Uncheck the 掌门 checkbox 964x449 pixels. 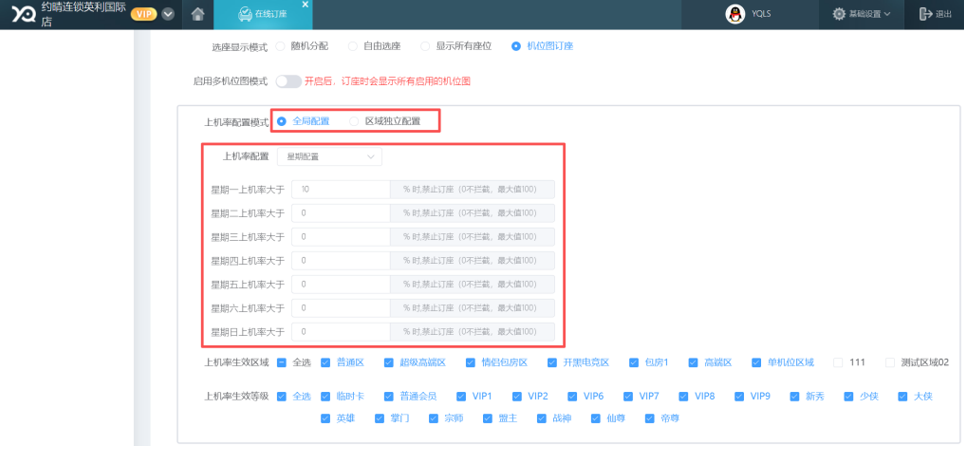coord(379,418)
